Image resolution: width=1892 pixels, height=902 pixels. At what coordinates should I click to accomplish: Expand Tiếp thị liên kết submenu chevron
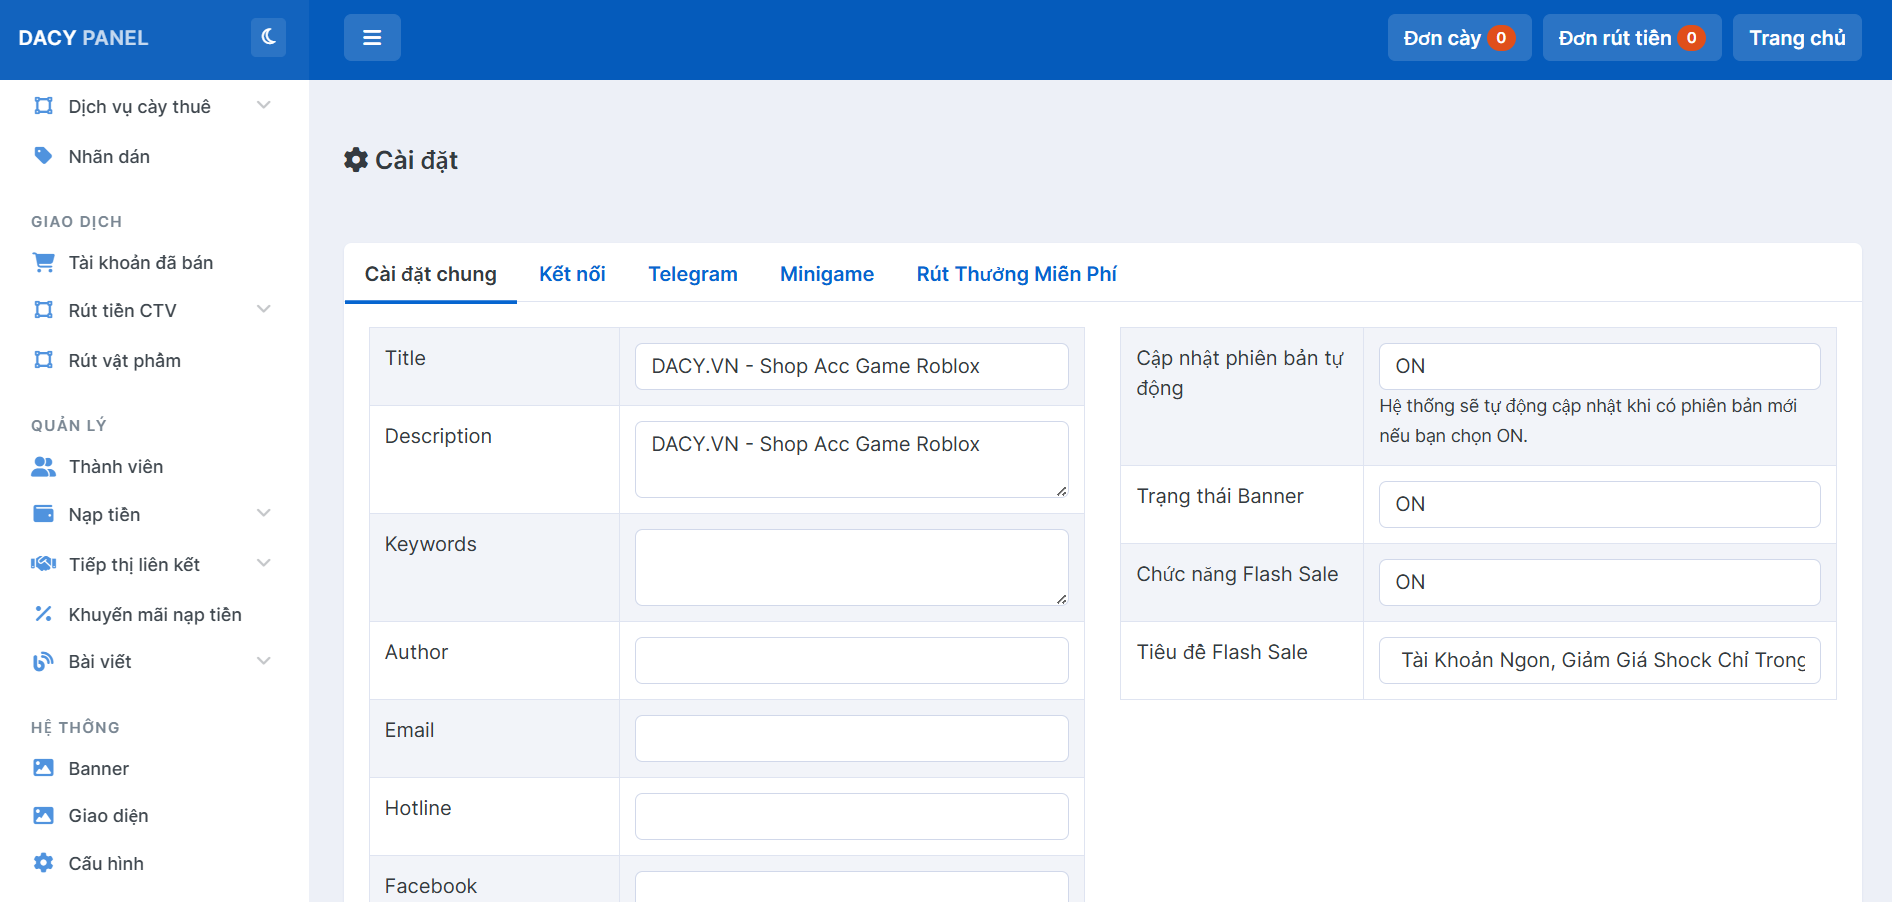point(264,564)
